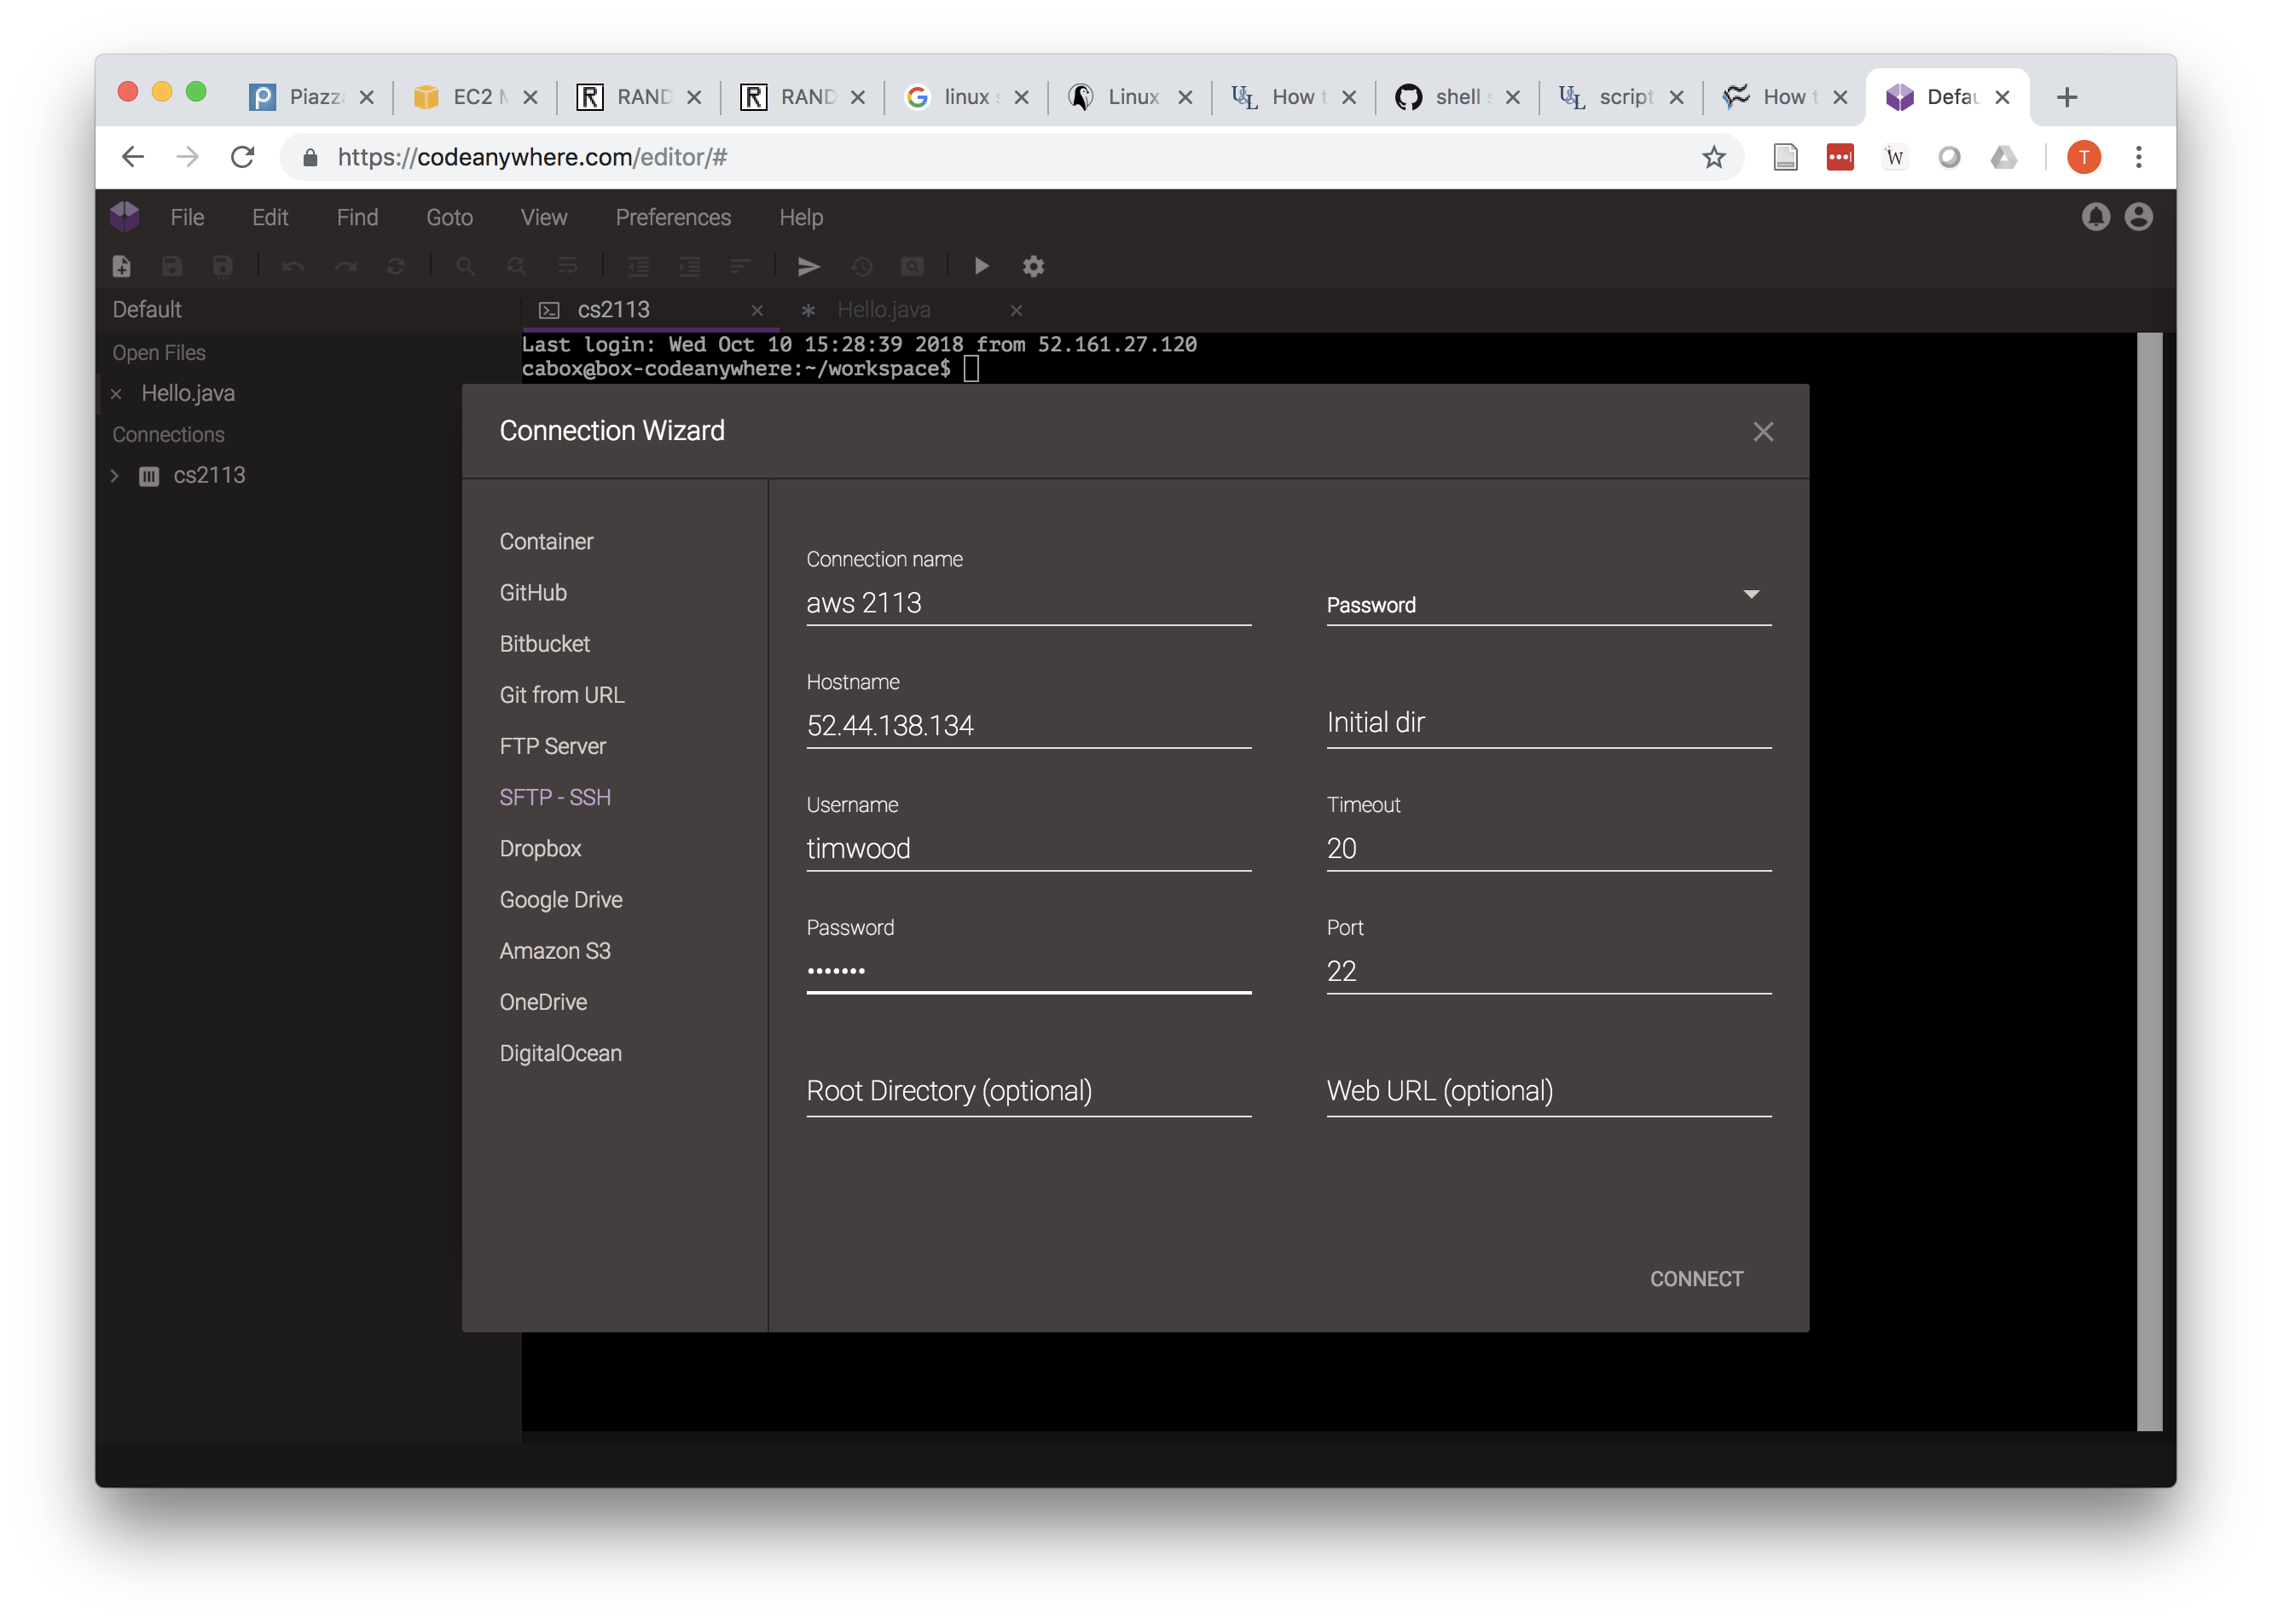Click the CONNECT button
This screenshot has width=2272, height=1624.
coord(1696,1279)
